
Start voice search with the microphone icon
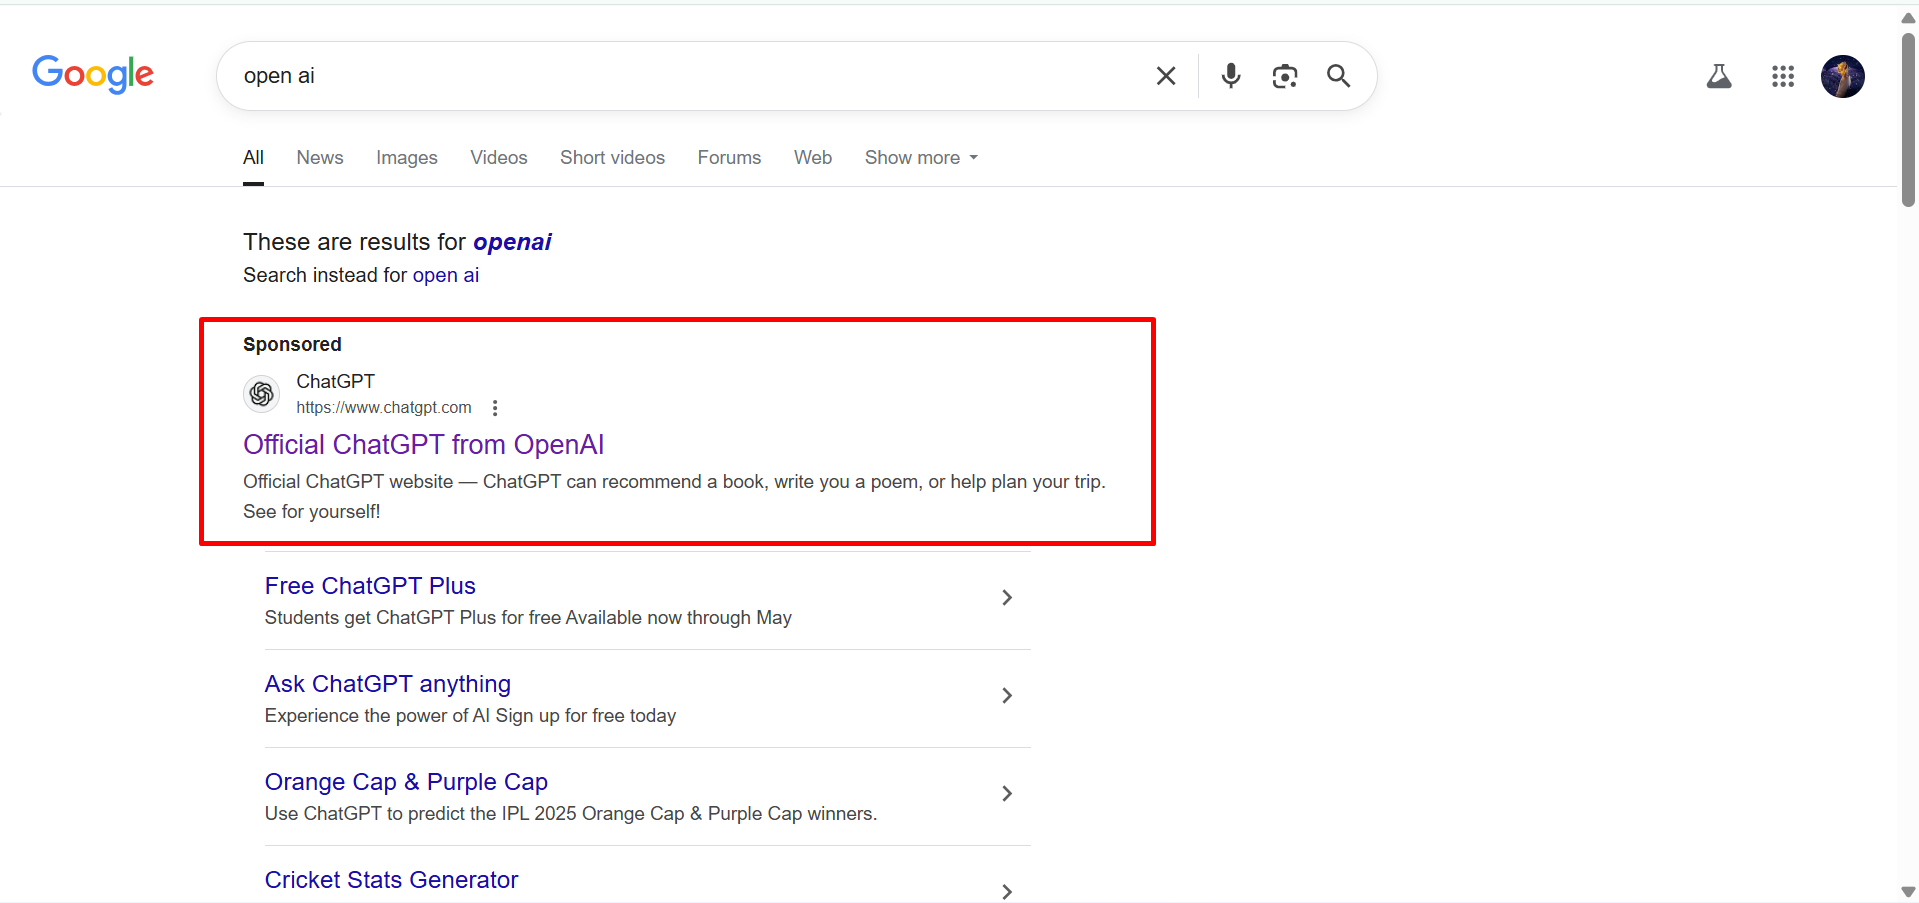point(1231,76)
